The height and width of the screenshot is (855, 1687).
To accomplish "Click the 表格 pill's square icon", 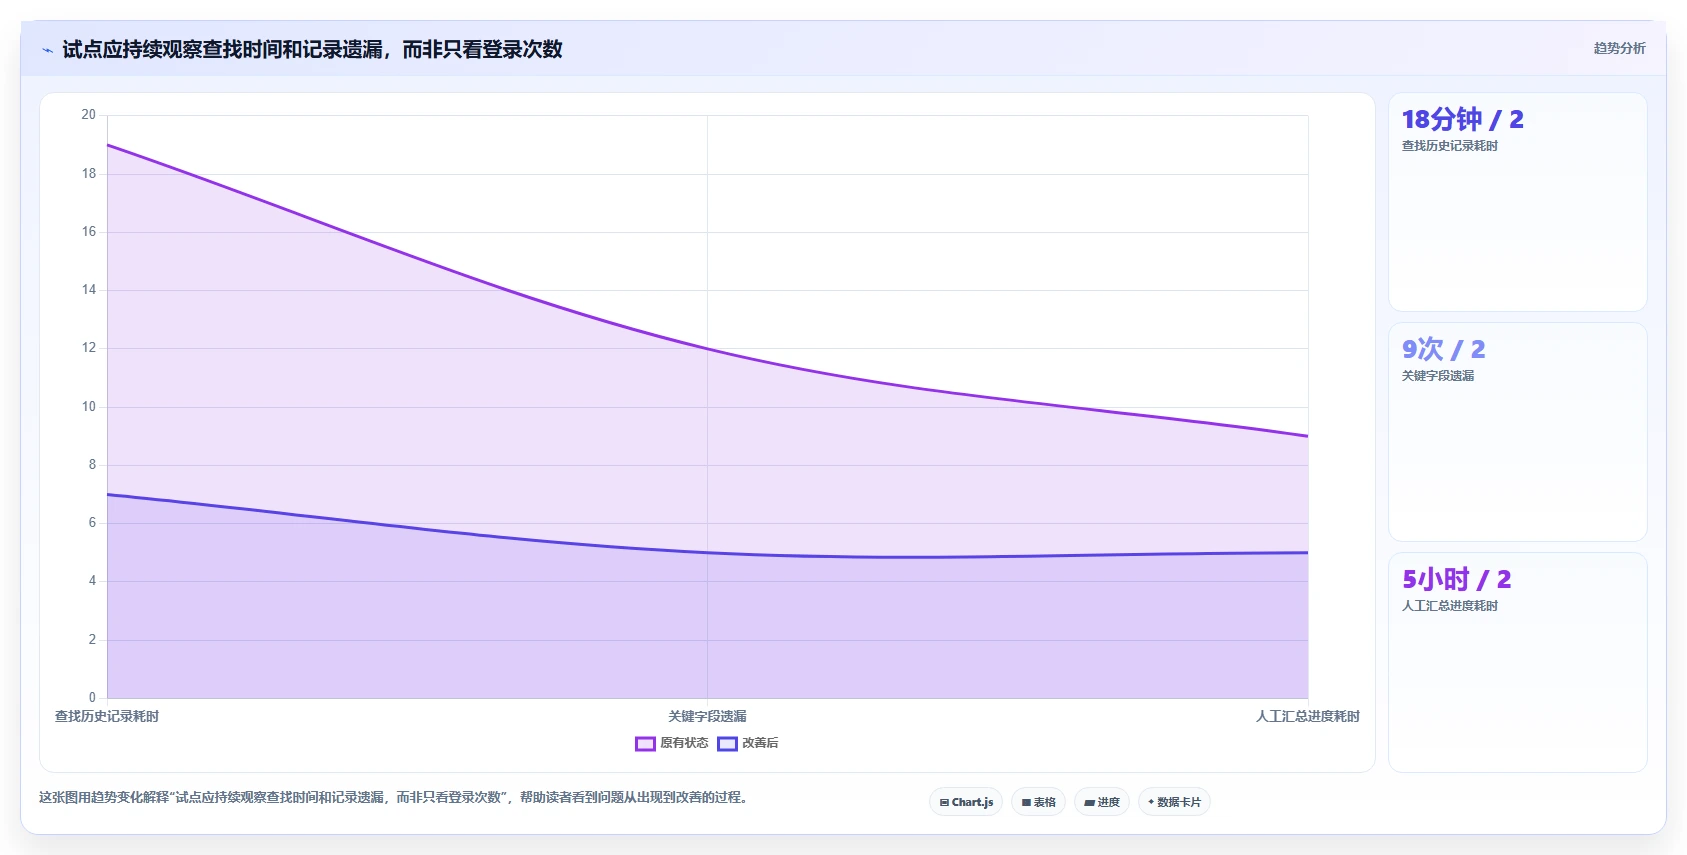I will click(x=1026, y=802).
